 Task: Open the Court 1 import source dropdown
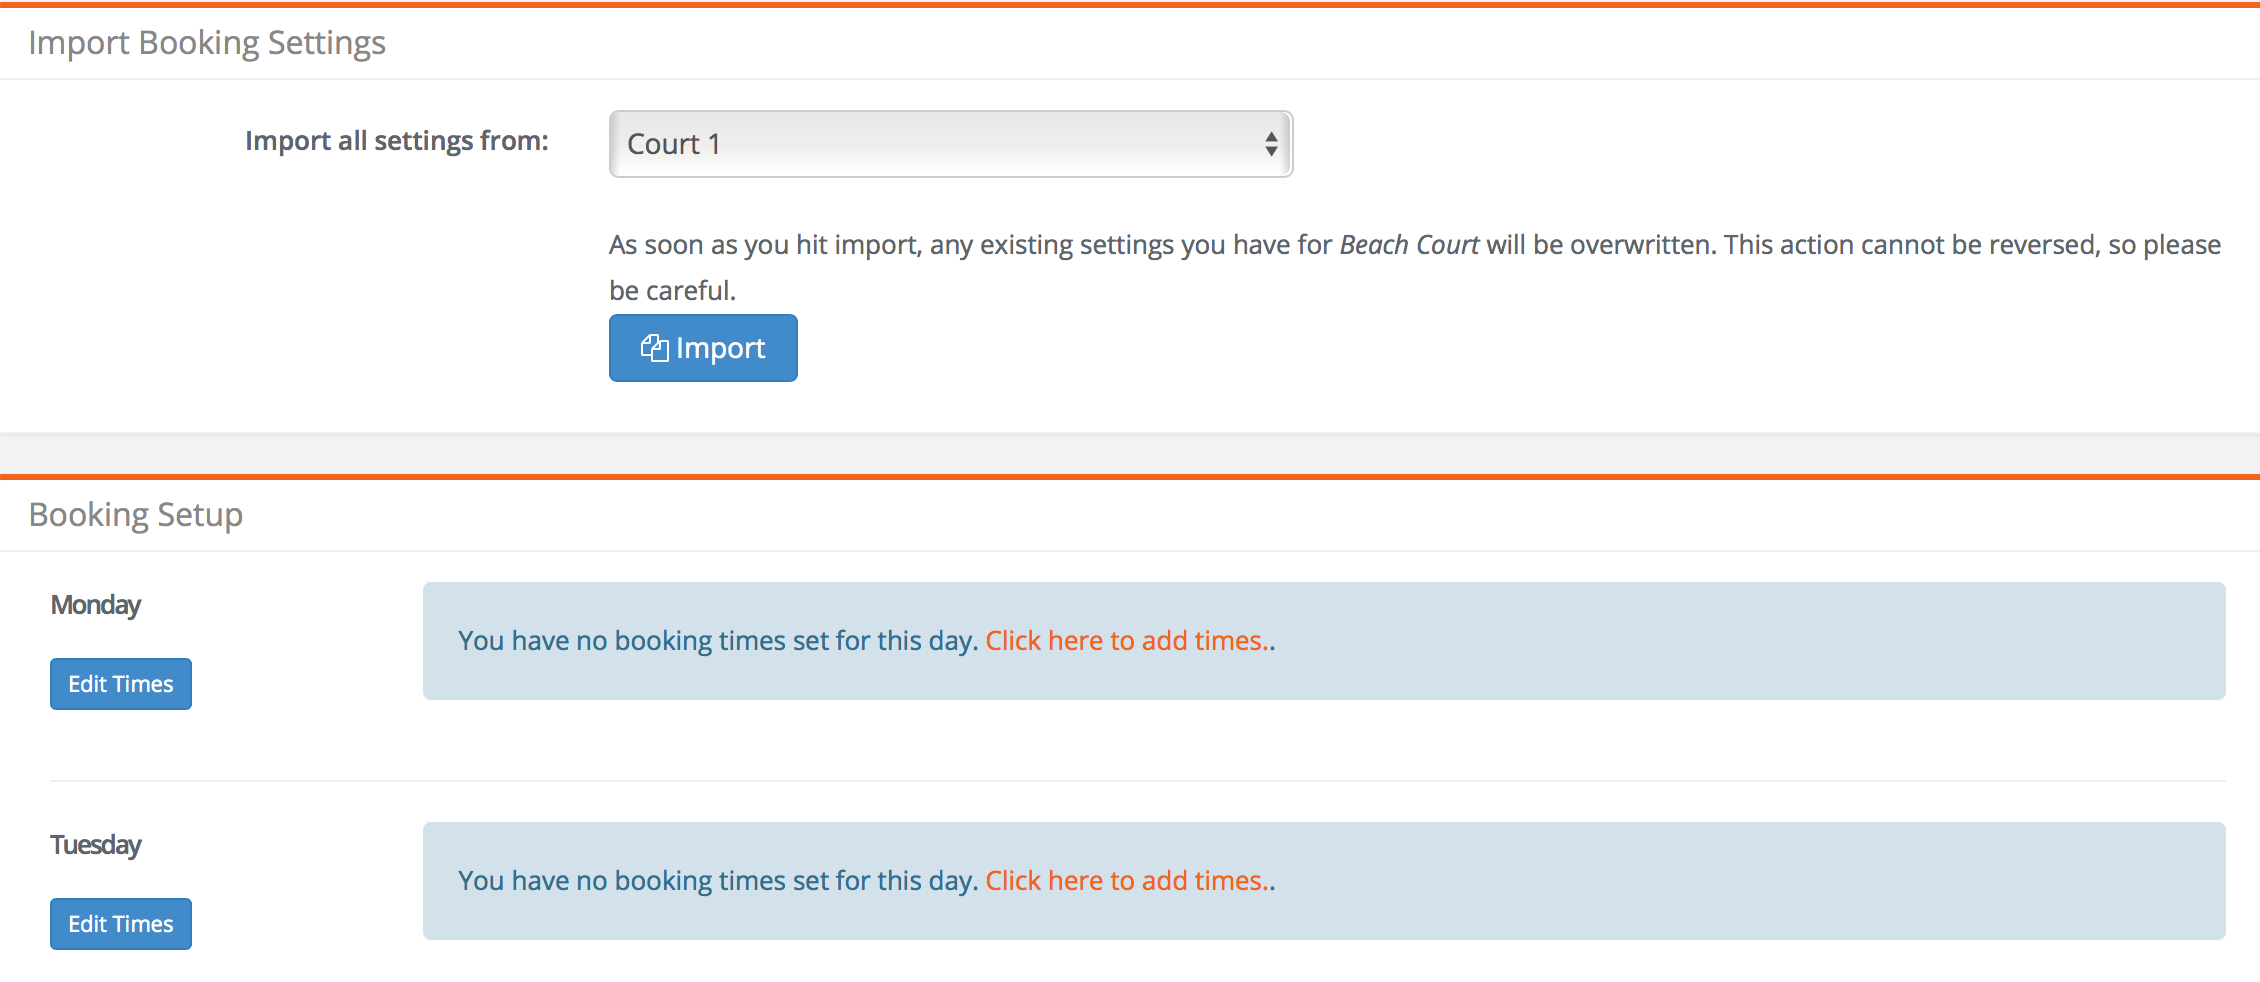[950, 144]
